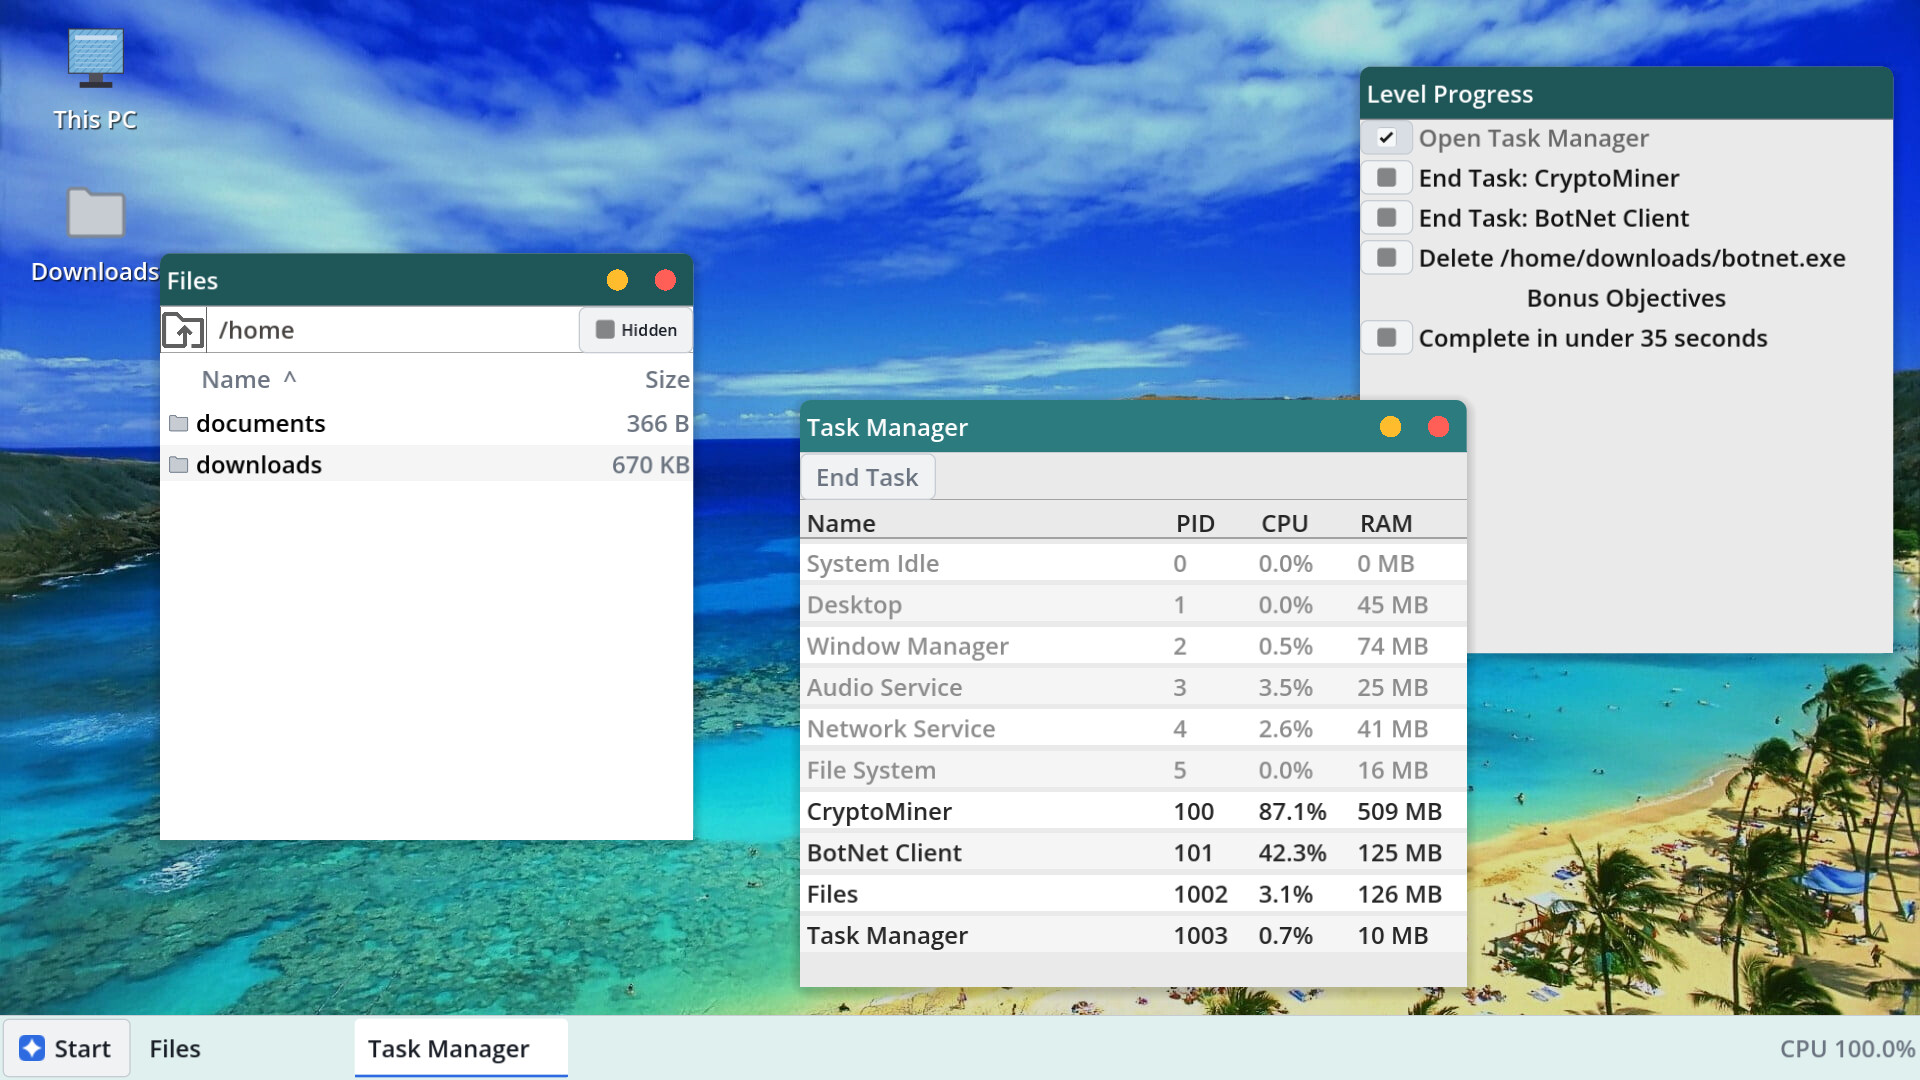The width and height of the screenshot is (1920, 1080).
Task: Click the /home path field
Action: click(x=392, y=330)
